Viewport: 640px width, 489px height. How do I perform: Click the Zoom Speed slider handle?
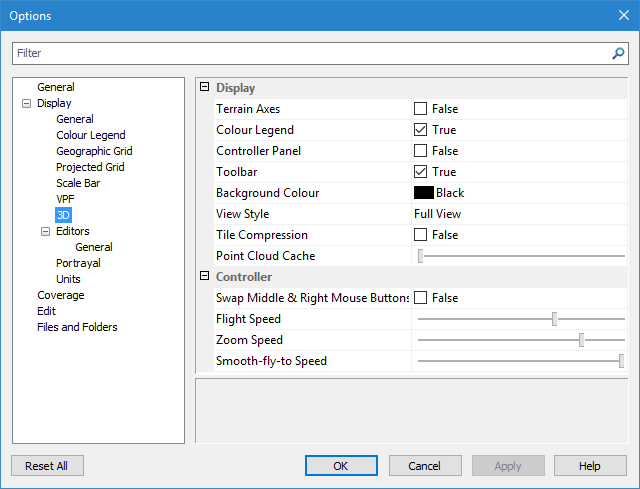tap(581, 340)
